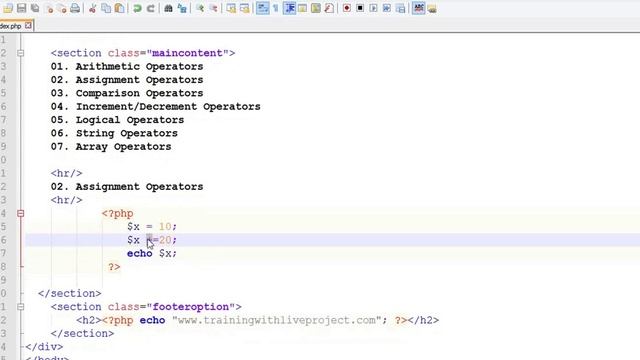Stop macro recording
640x360 pixels.
pyautogui.click(x=360, y=8)
